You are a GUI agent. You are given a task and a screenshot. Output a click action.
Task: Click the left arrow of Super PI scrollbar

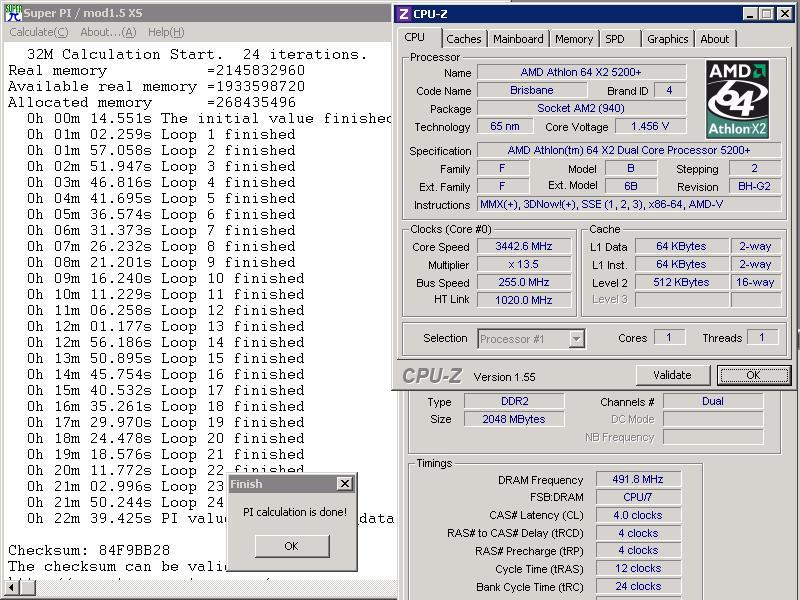point(11,587)
